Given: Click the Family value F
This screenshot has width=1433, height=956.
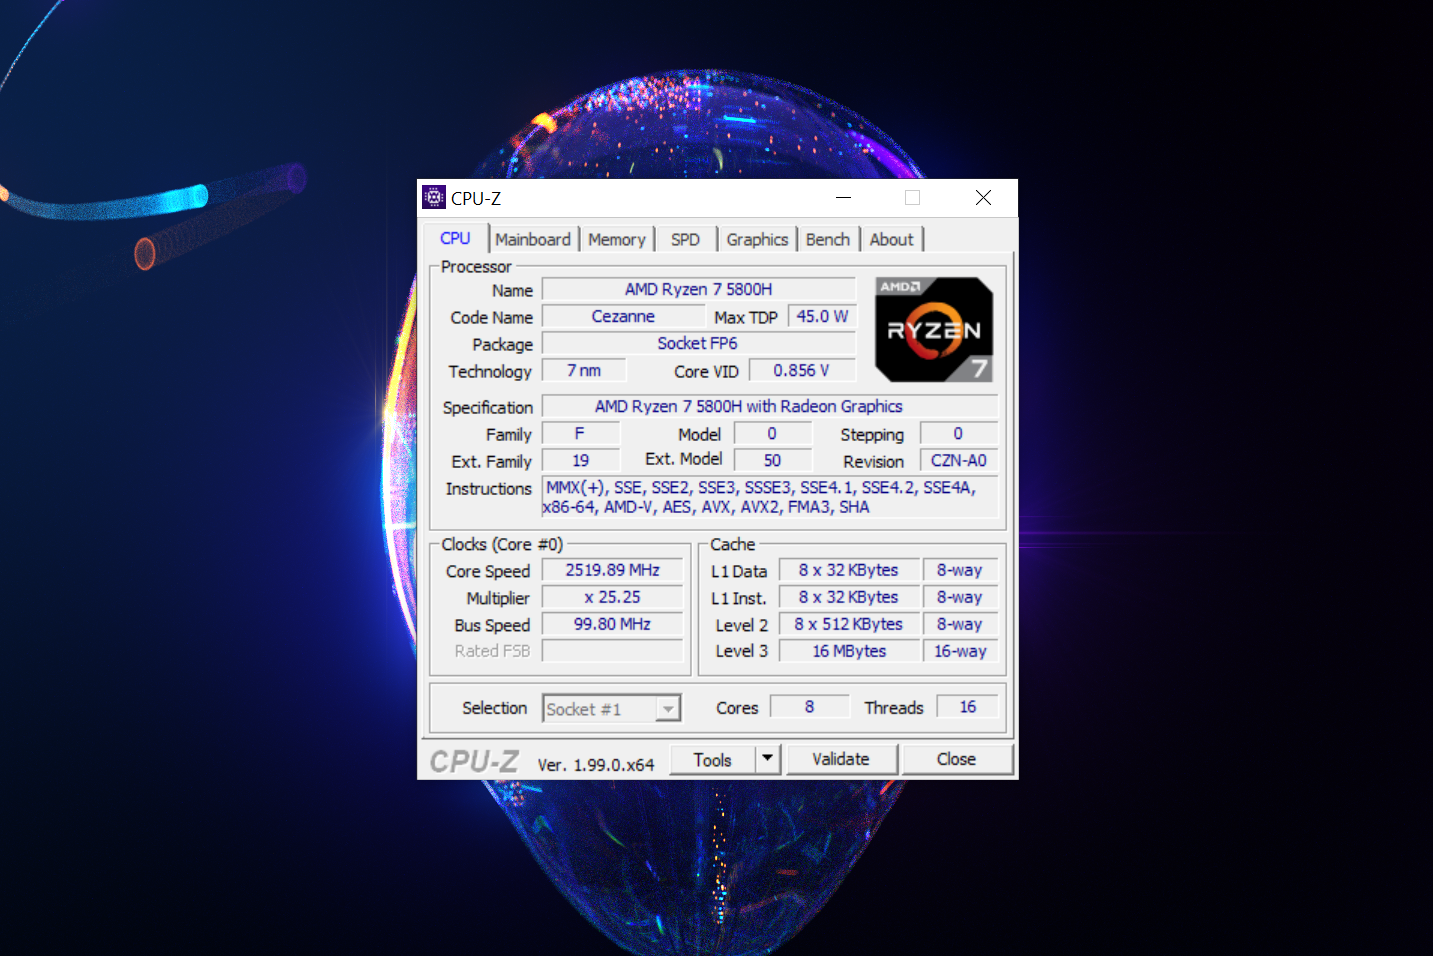Looking at the screenshot, I should click(x=580, y=433).
